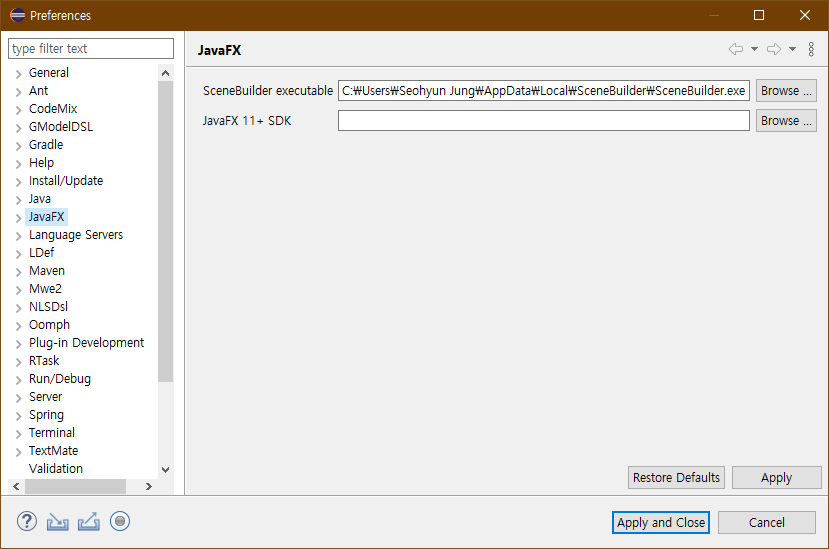Viewport: 829px width, 549px height.
Task: Click the Restore Defaults button
Action: click(x=676, y=478)
